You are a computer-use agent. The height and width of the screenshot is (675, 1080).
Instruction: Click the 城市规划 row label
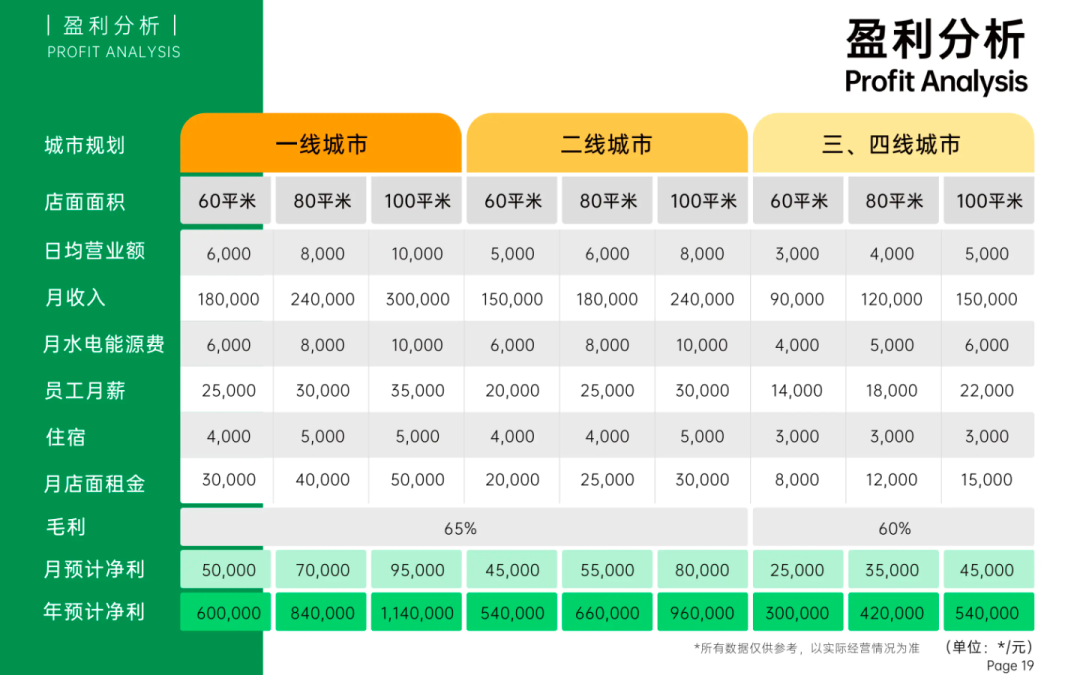click(85, 145)
